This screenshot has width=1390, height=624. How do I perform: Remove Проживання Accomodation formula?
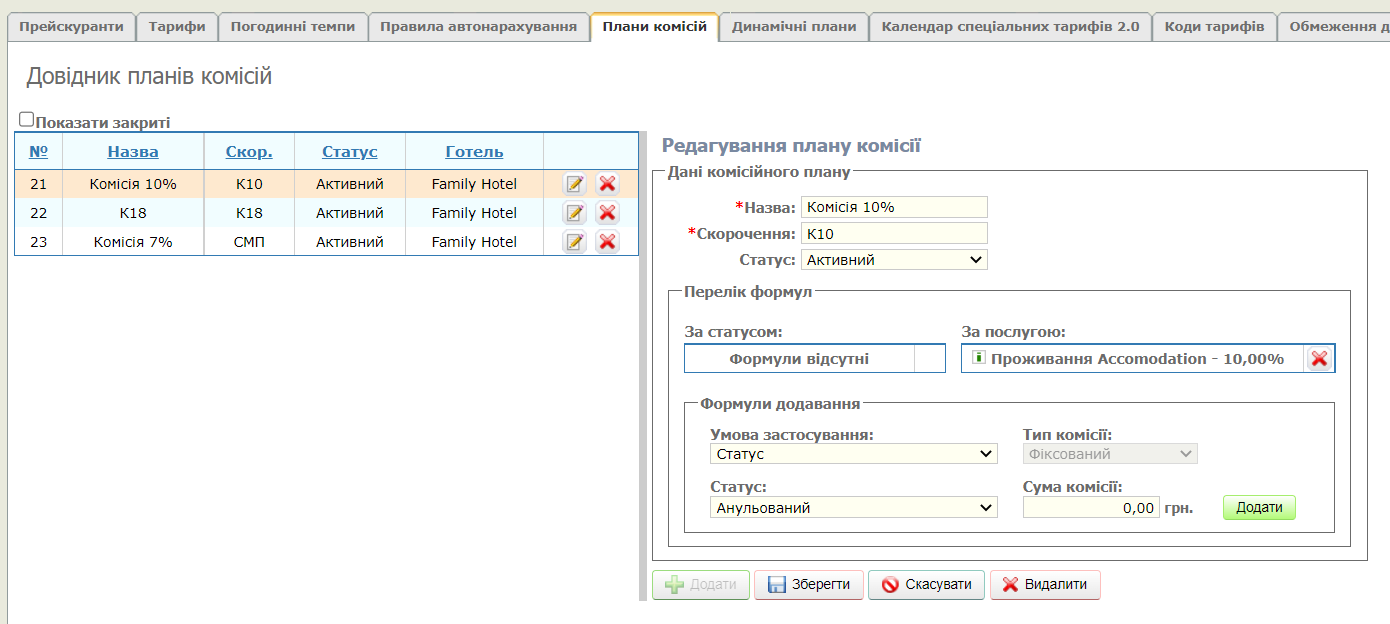point(1319,359)
